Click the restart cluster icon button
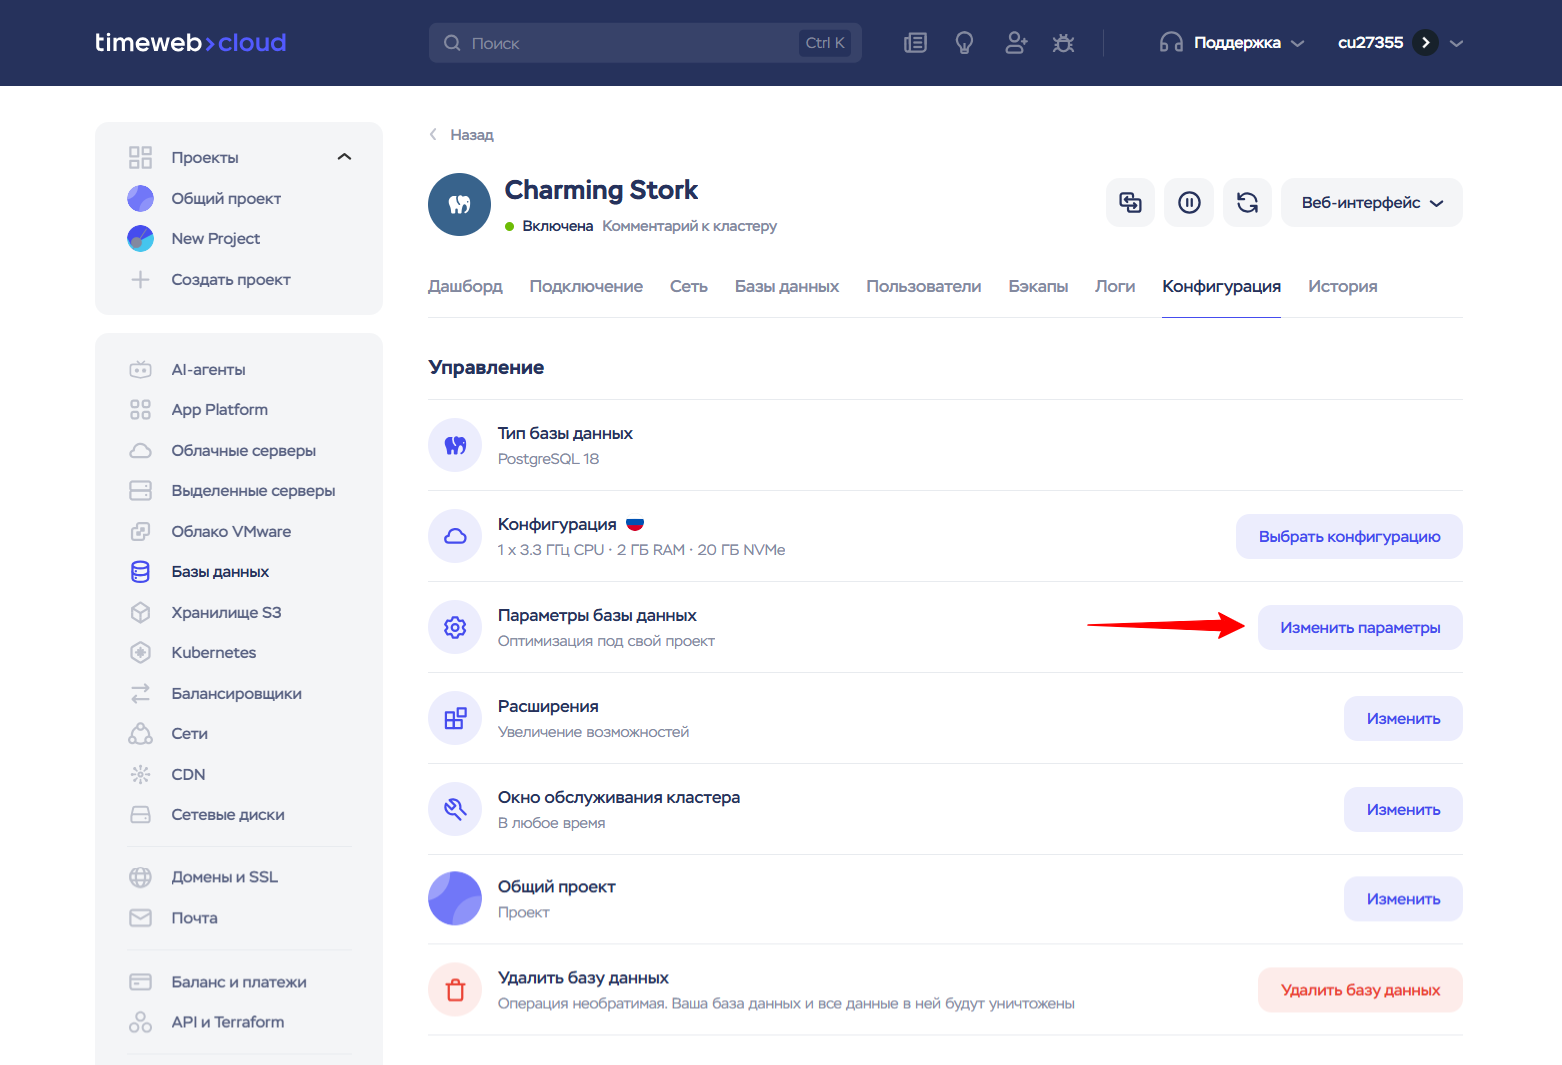The image size is (1562, 1065). click(x=1247, y=203)
